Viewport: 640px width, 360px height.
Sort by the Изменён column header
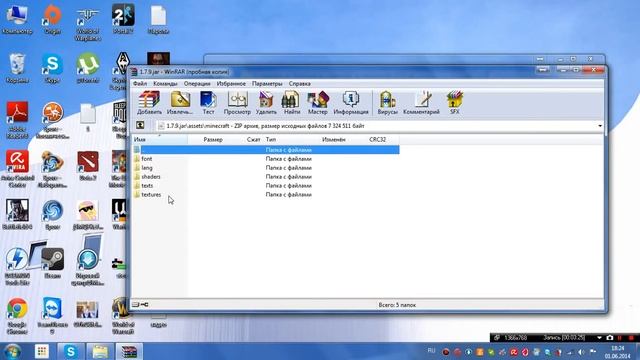[x=333, y=140]
